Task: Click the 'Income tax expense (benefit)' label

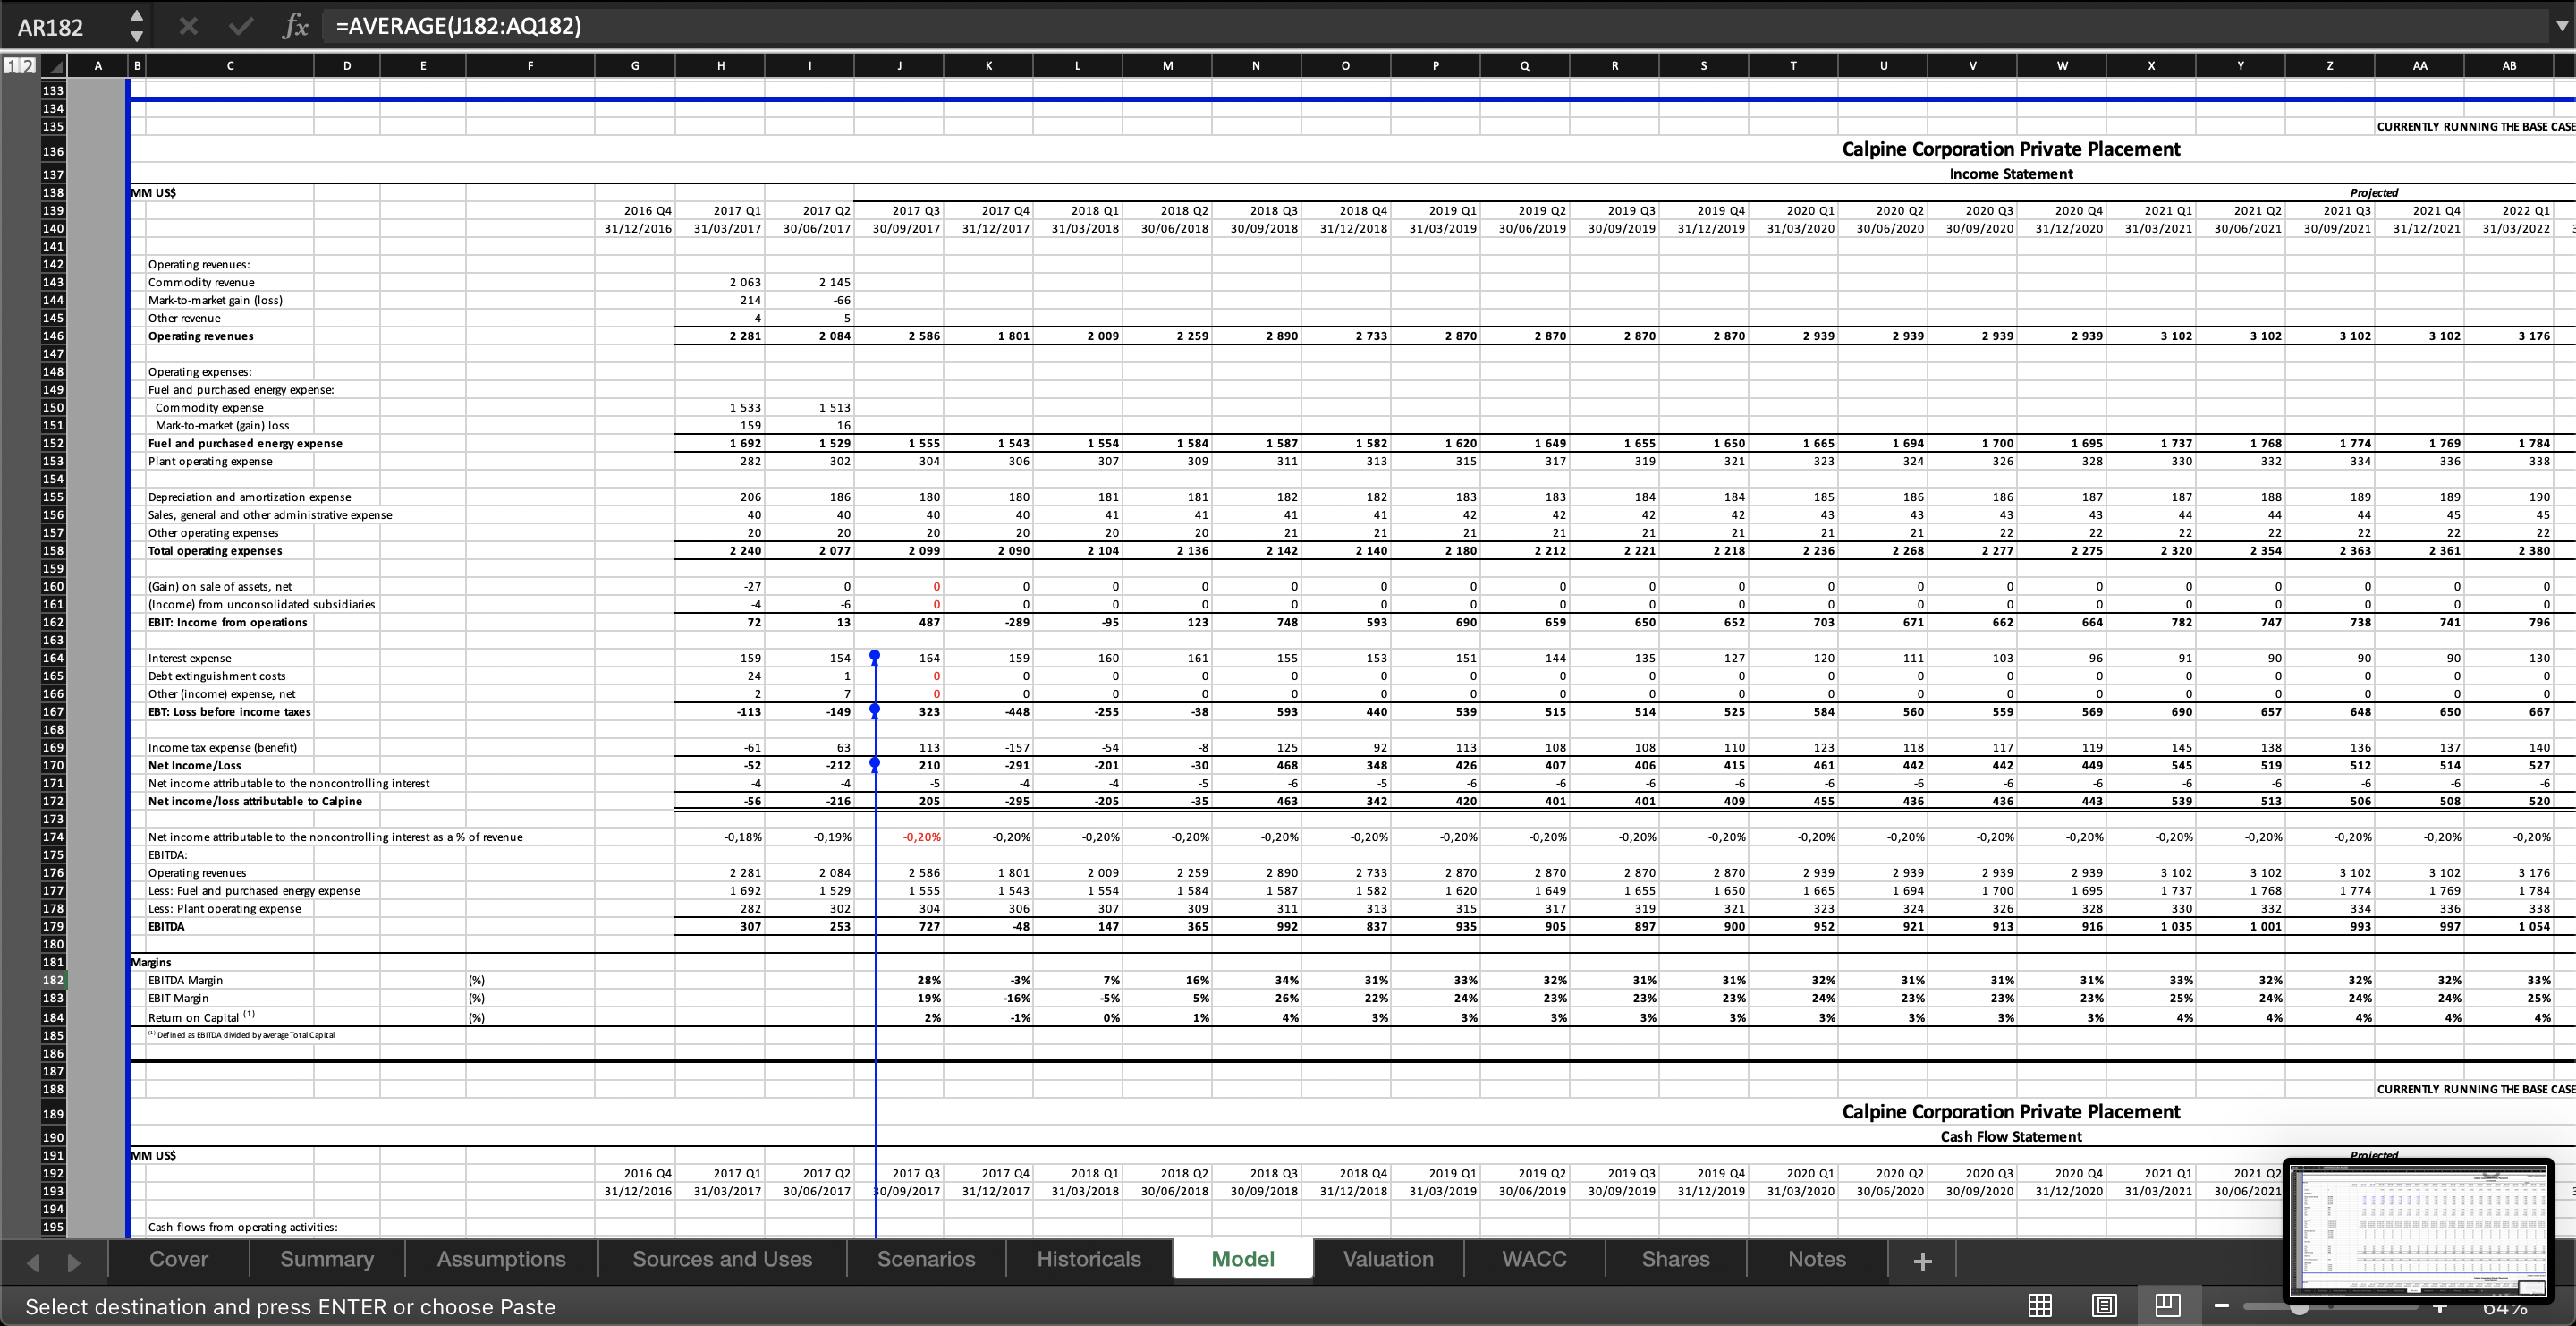Action: 222,747
